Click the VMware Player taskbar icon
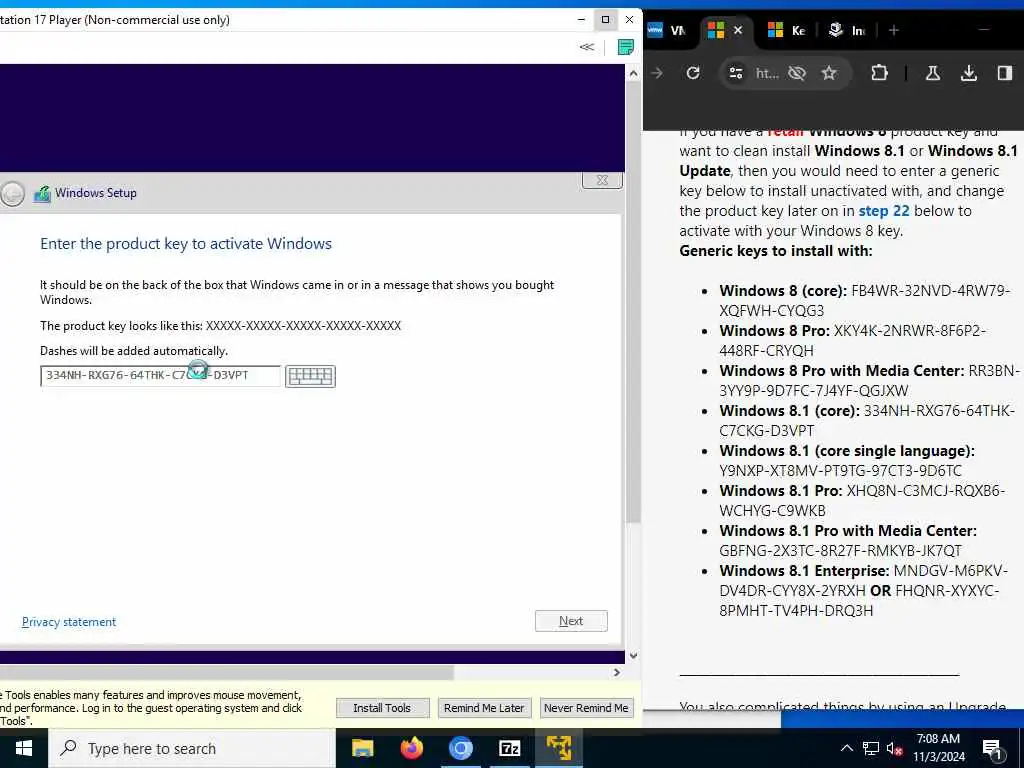The height and width of the screenshot is (768, 1024). [559, 748]
